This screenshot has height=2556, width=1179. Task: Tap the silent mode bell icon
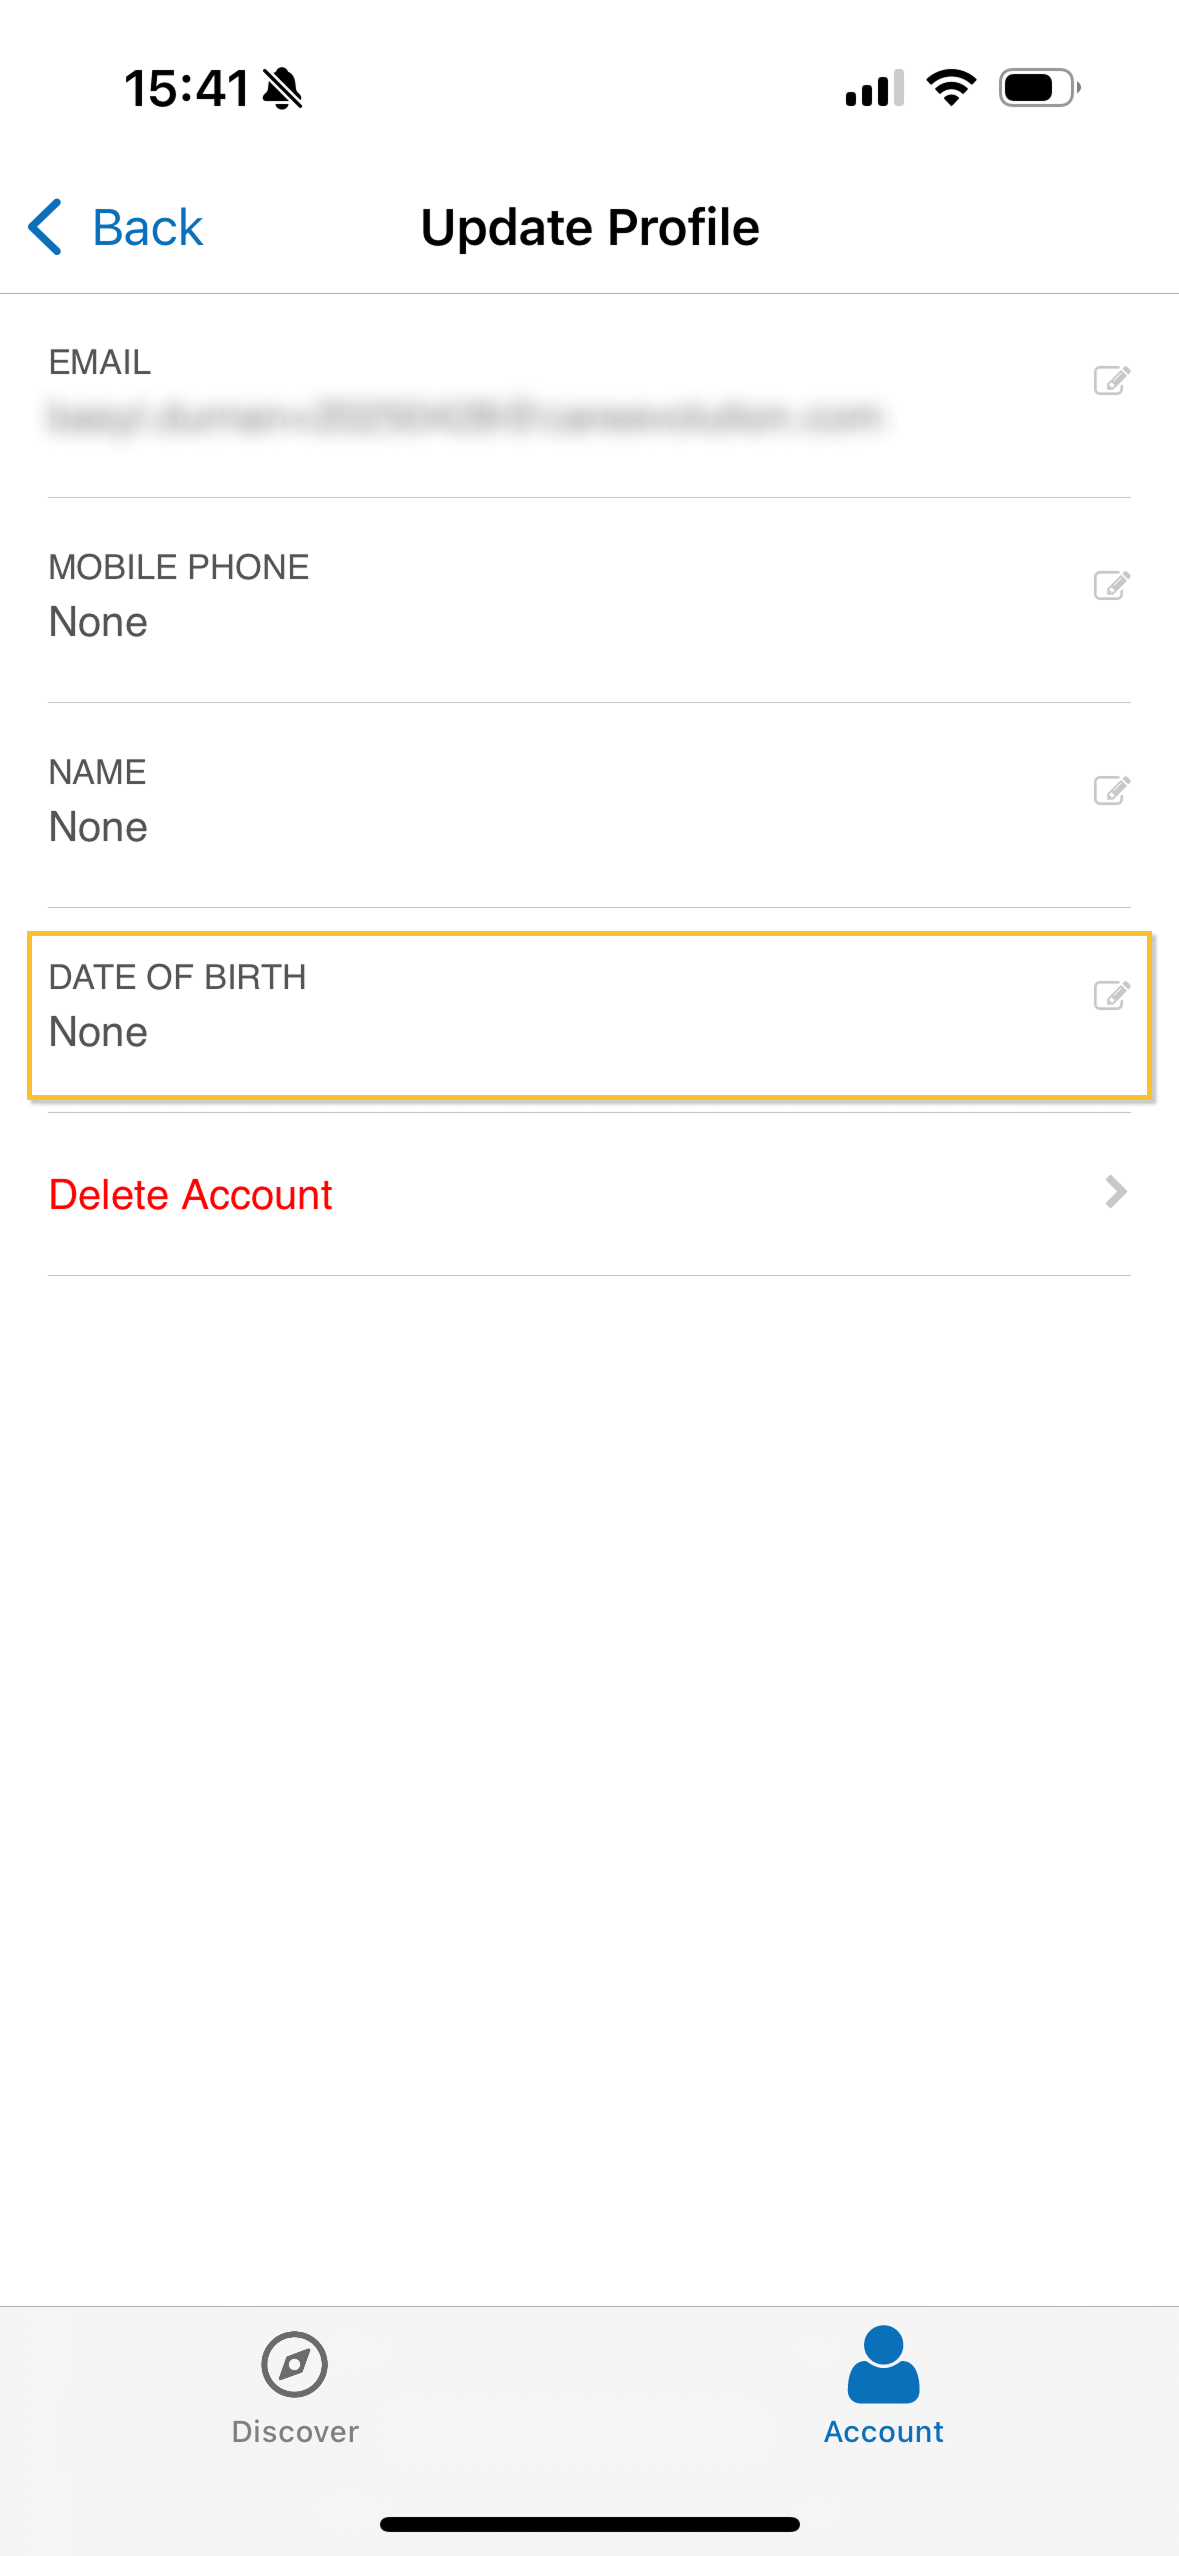282,88
